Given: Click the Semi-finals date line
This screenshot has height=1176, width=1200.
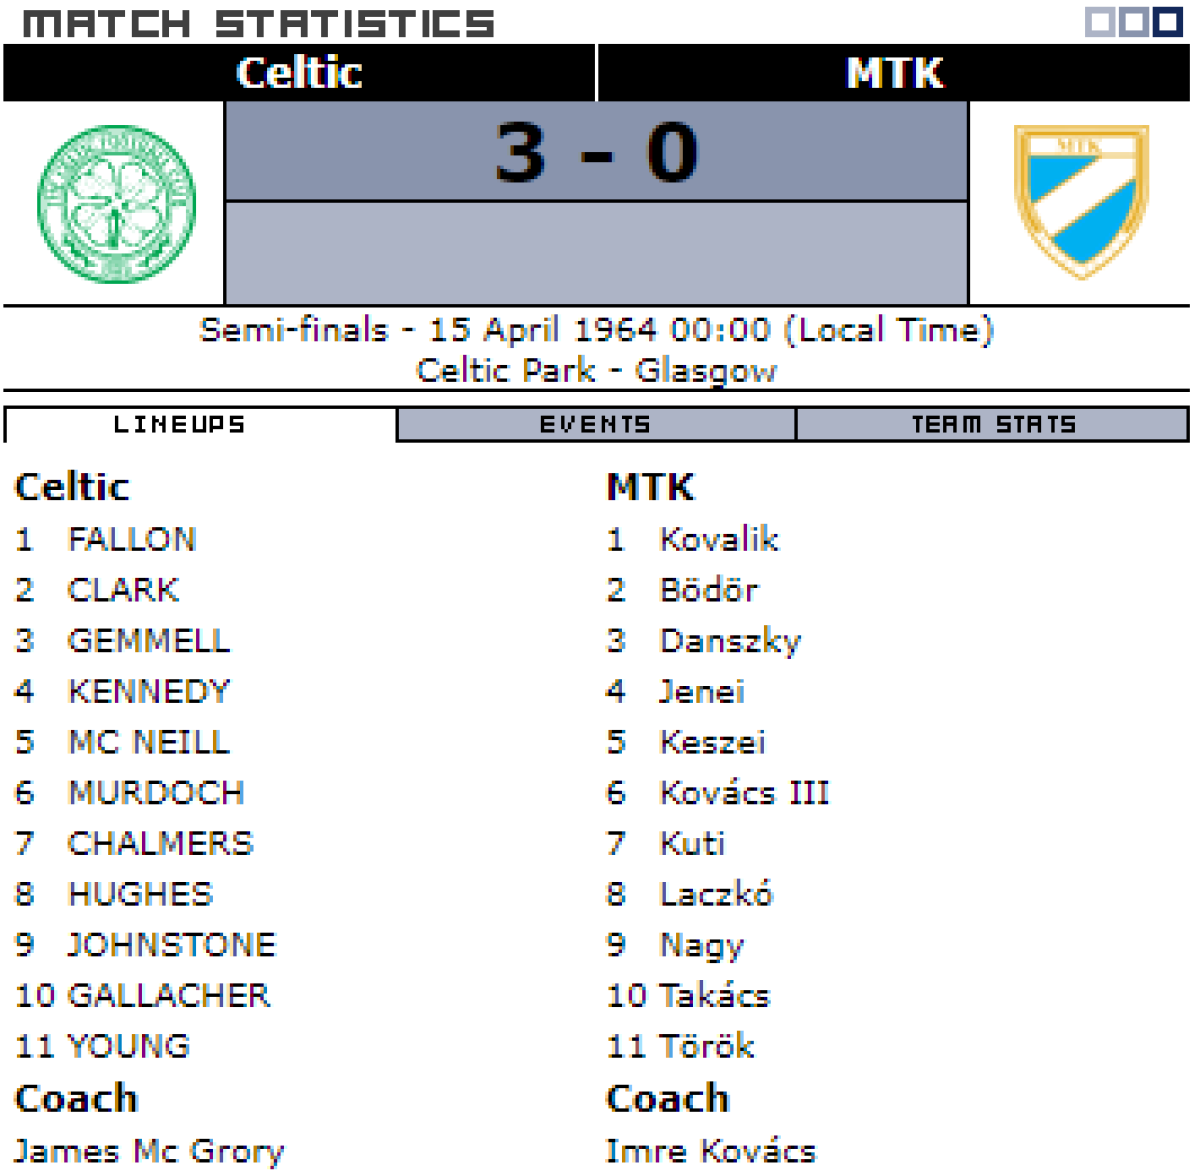Looking at the screenshot, I should coord(596,330).
